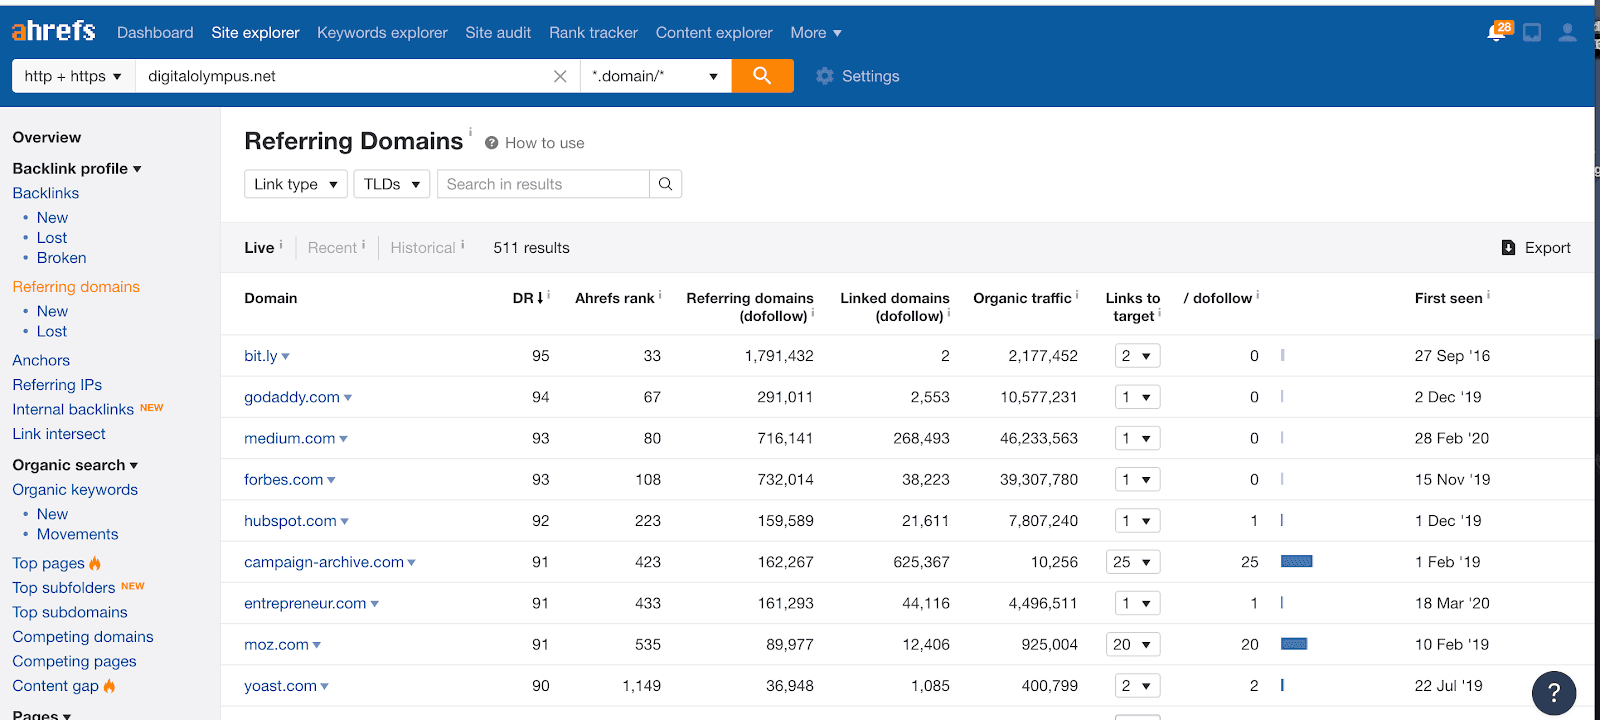
Task: Open the *.domain/* mode dropdown
Action: 655,76
